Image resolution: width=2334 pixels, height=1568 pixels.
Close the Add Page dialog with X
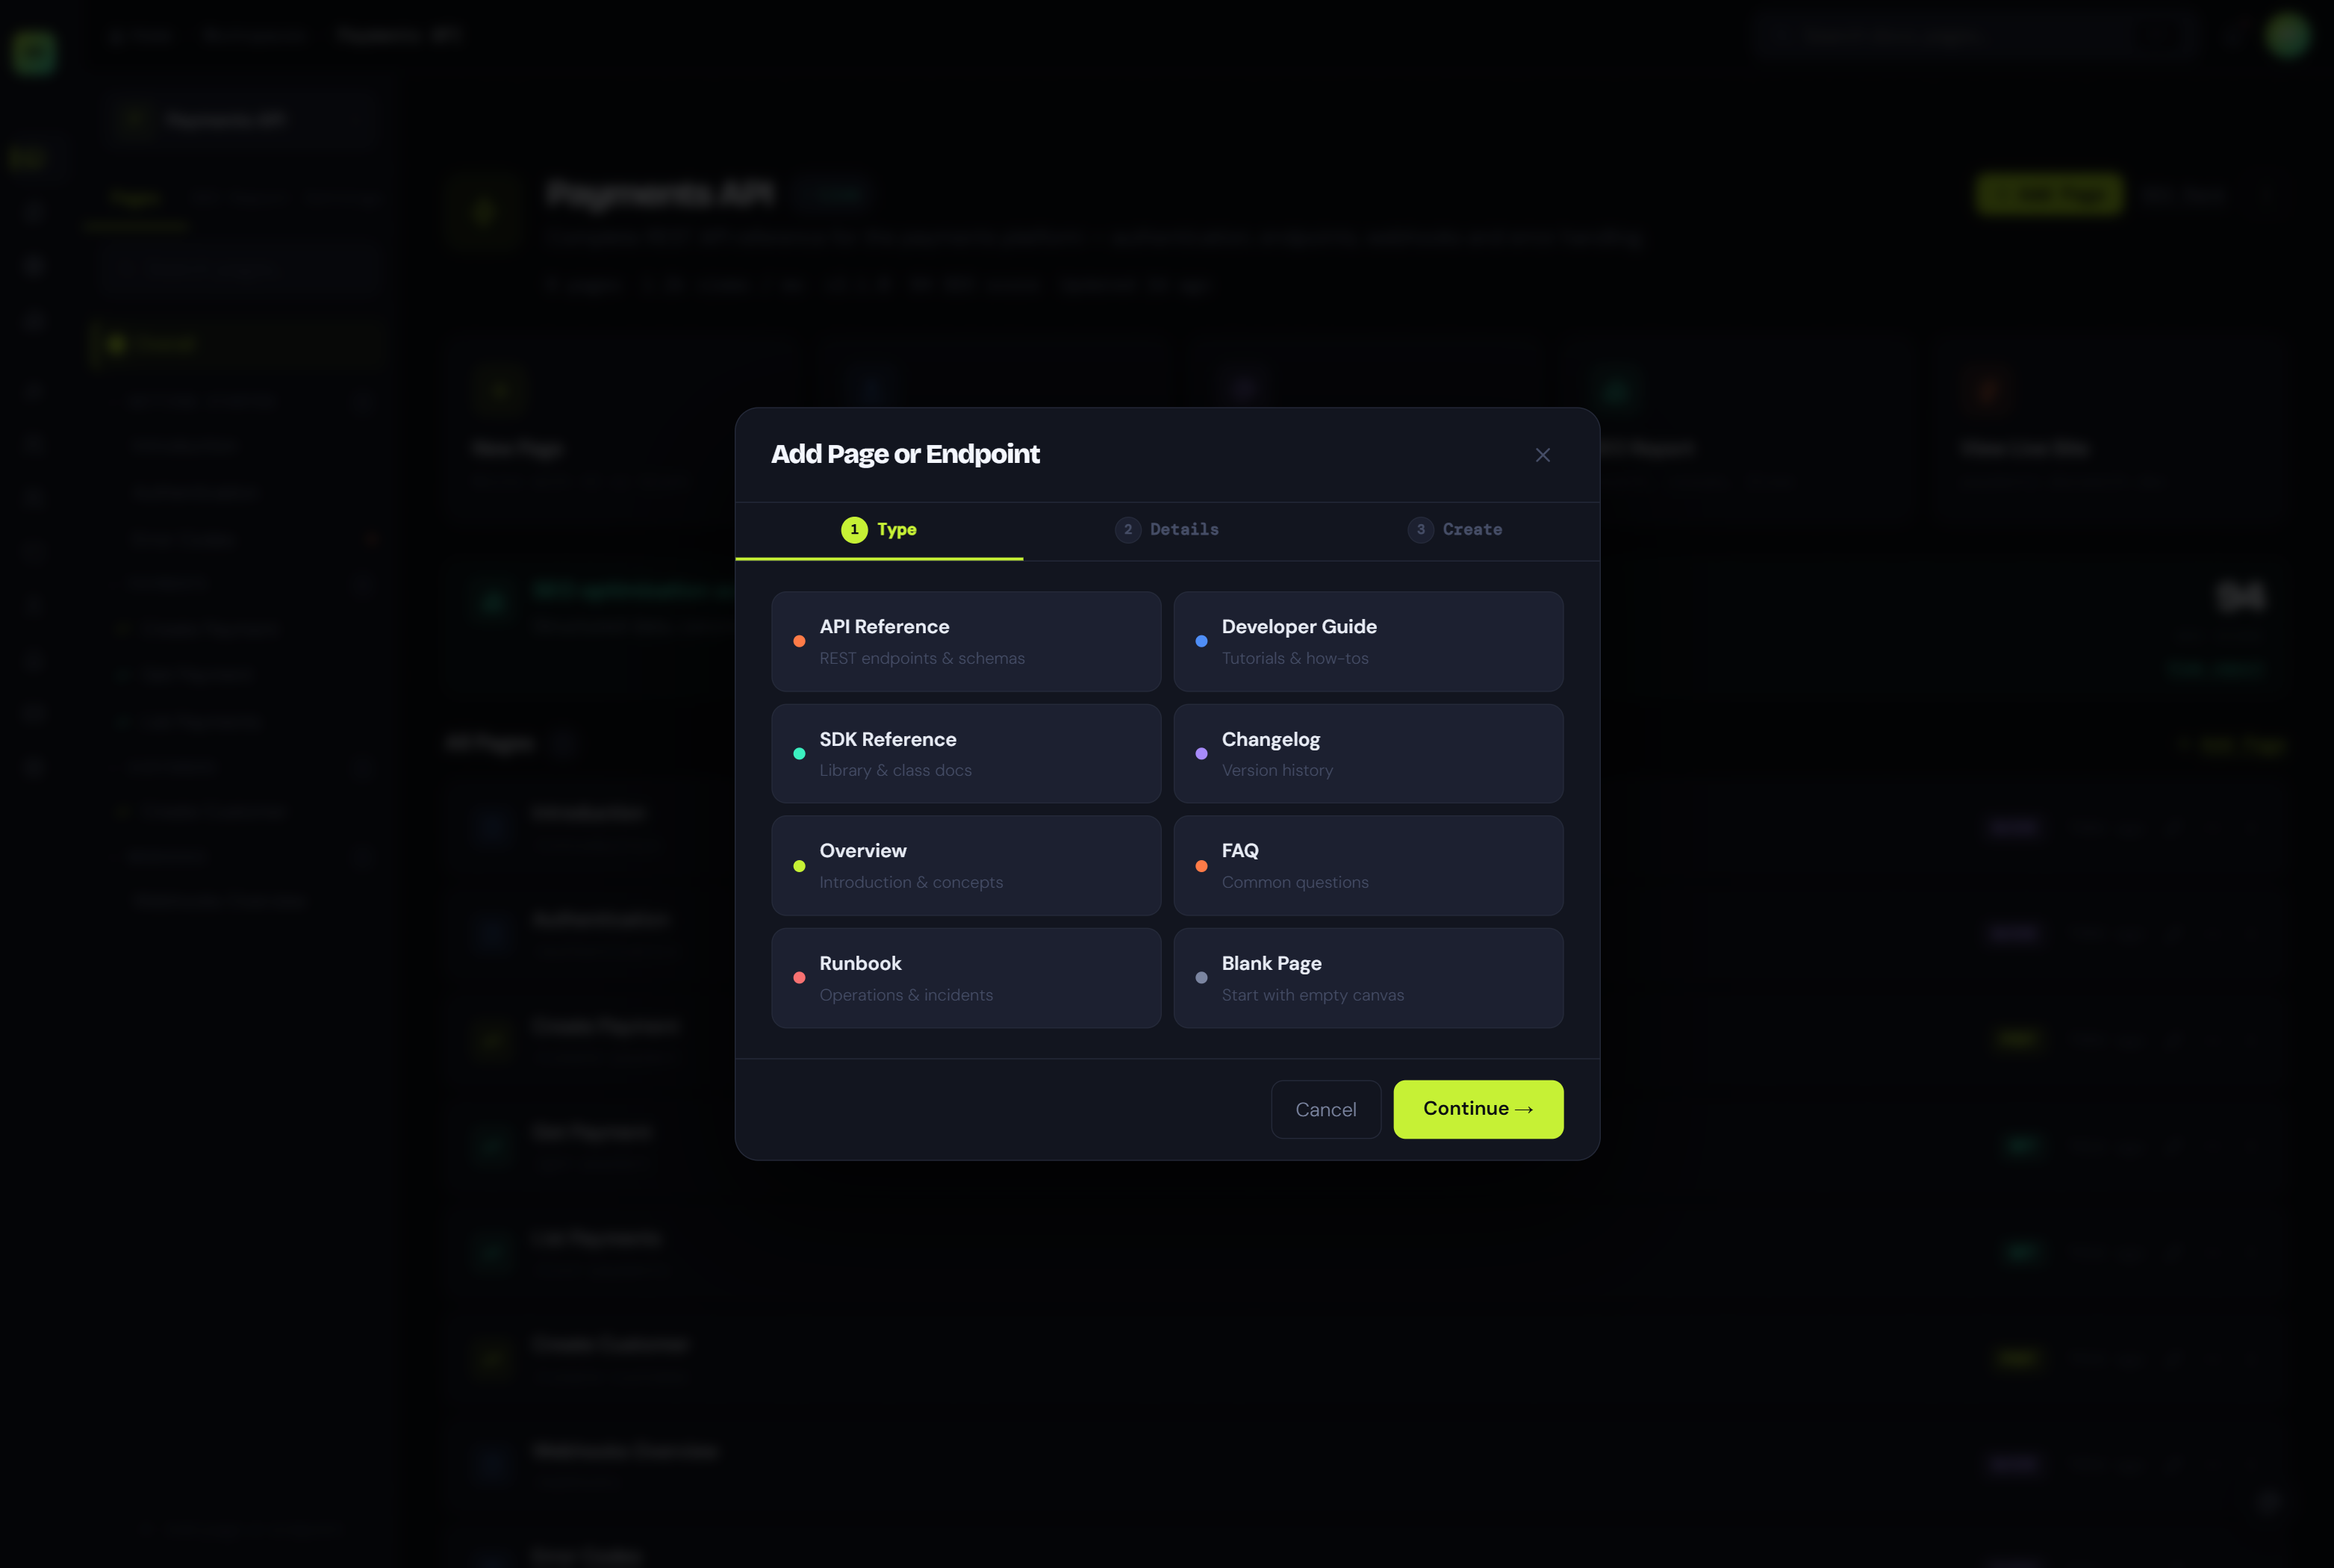pyautogui.click(x=1543, y=455)
